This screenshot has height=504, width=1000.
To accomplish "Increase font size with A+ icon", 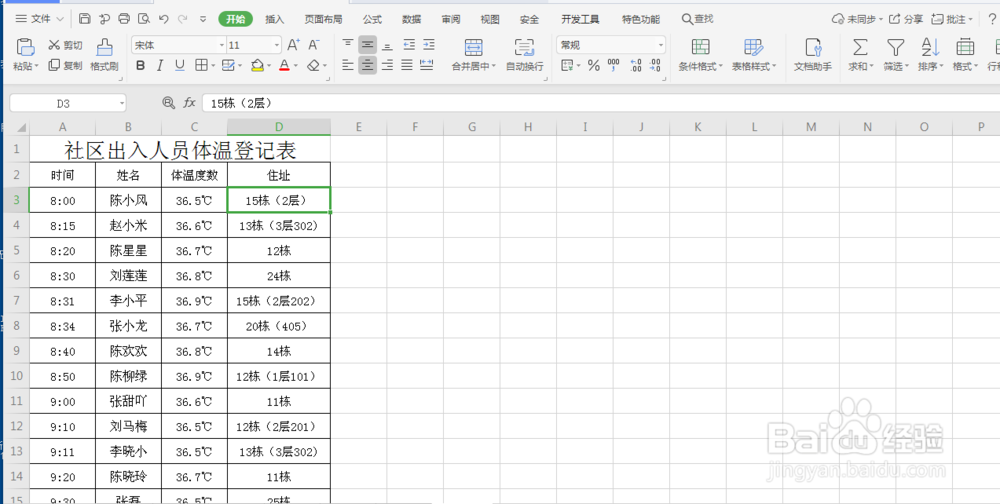I will tap(293, 45).
